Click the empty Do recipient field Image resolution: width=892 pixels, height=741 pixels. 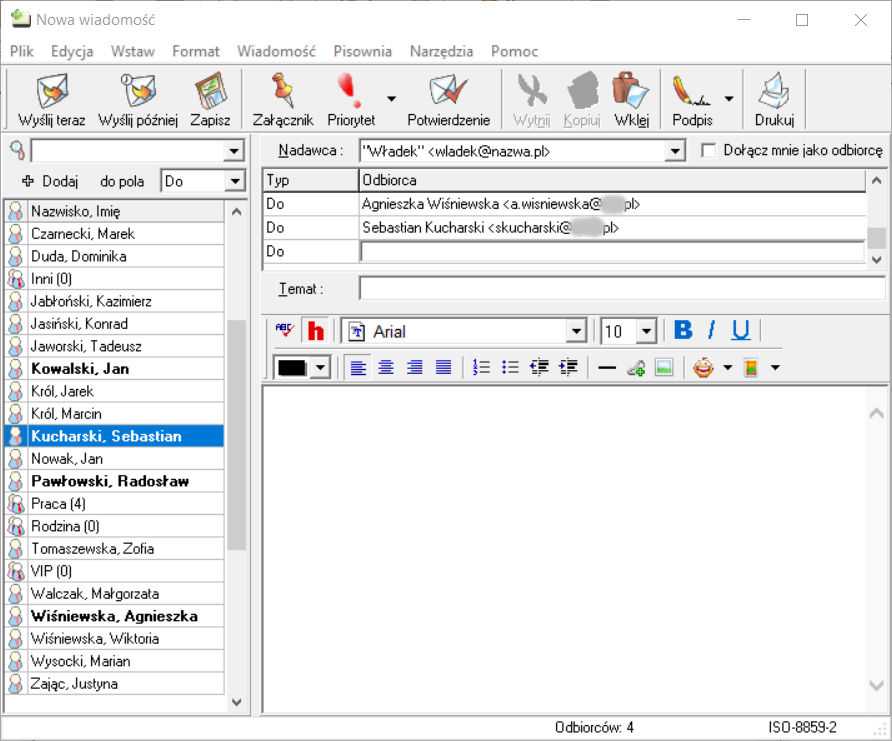pos(613,251)
